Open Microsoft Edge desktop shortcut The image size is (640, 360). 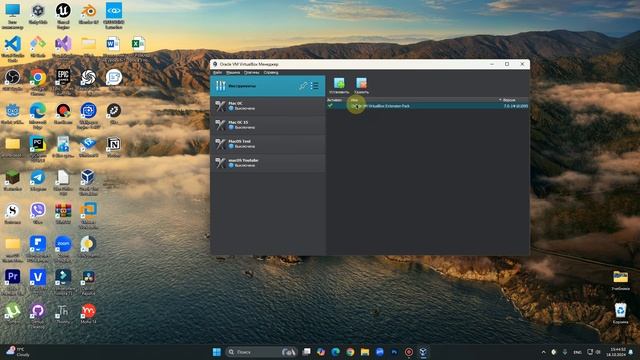tap(38, 115)
